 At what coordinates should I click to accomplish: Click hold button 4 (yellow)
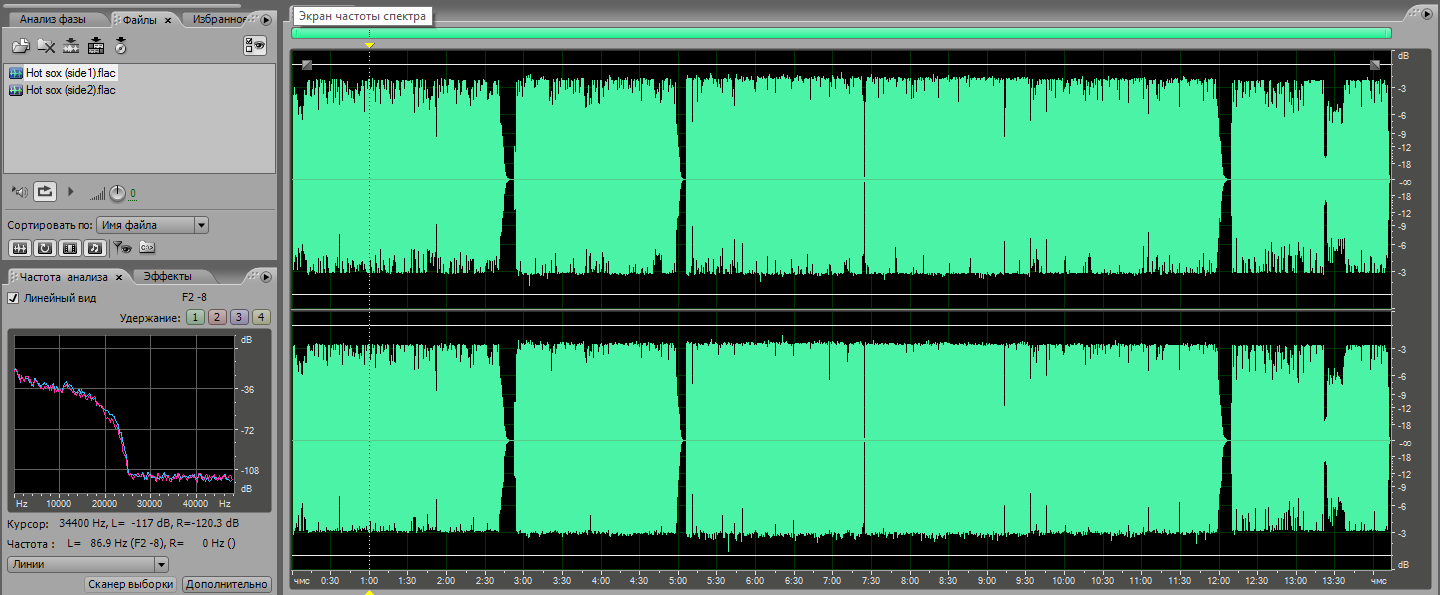click(x=261, y=317)
